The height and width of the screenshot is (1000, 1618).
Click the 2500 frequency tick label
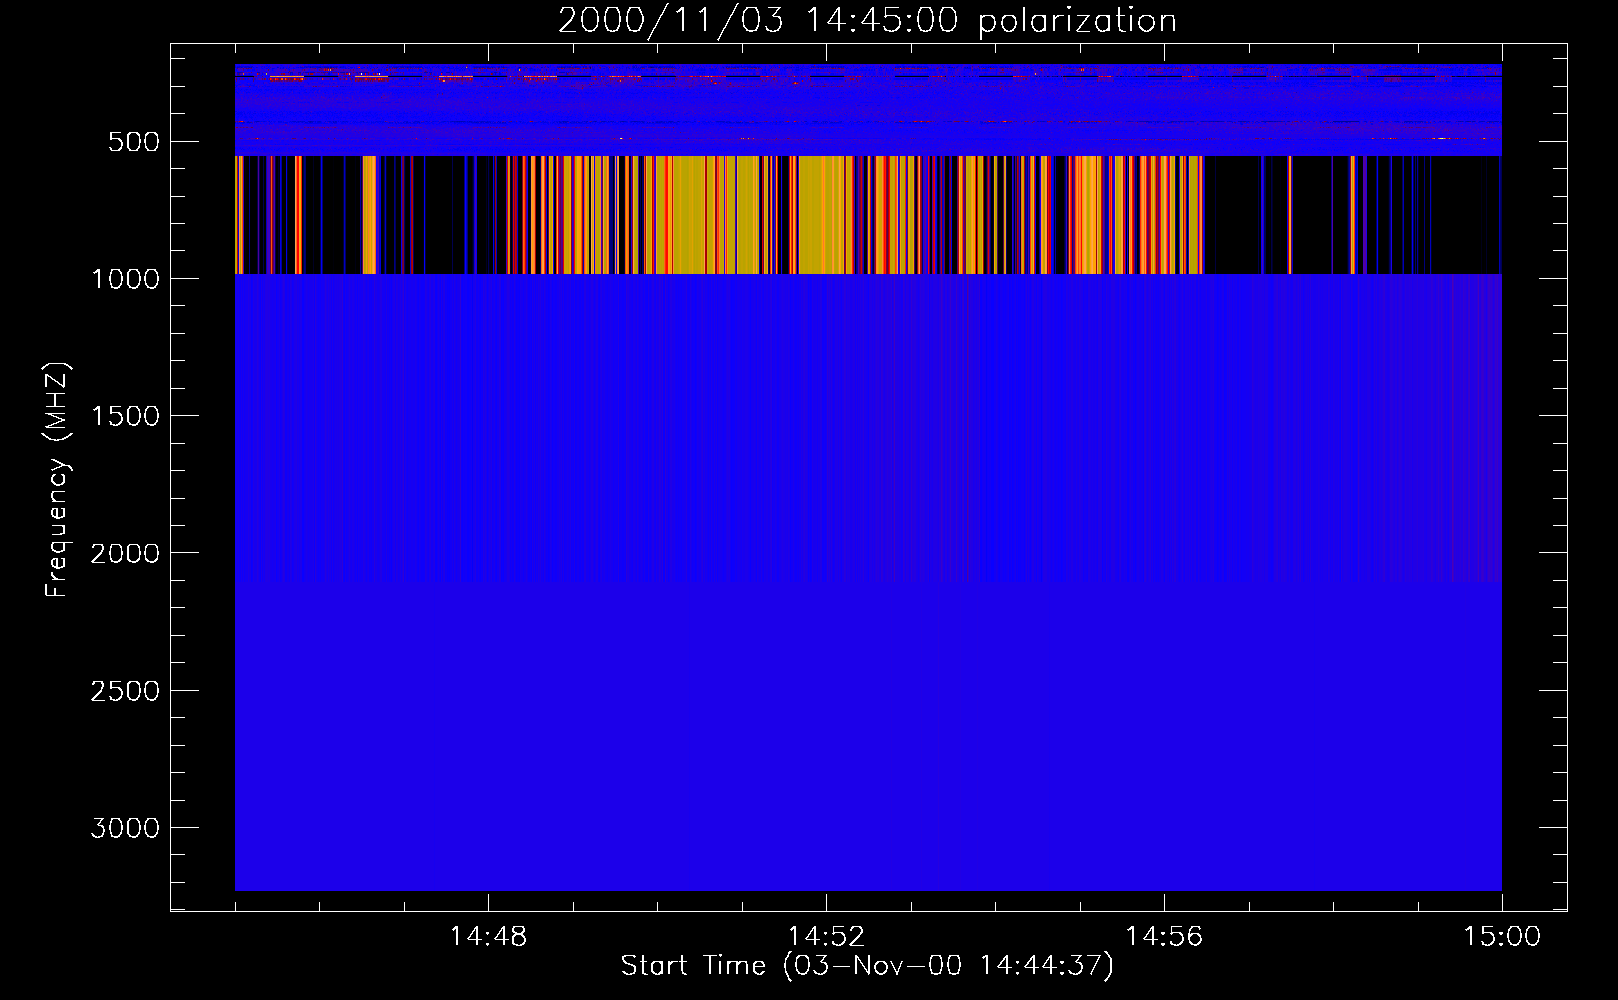click(x=125, y=691)
